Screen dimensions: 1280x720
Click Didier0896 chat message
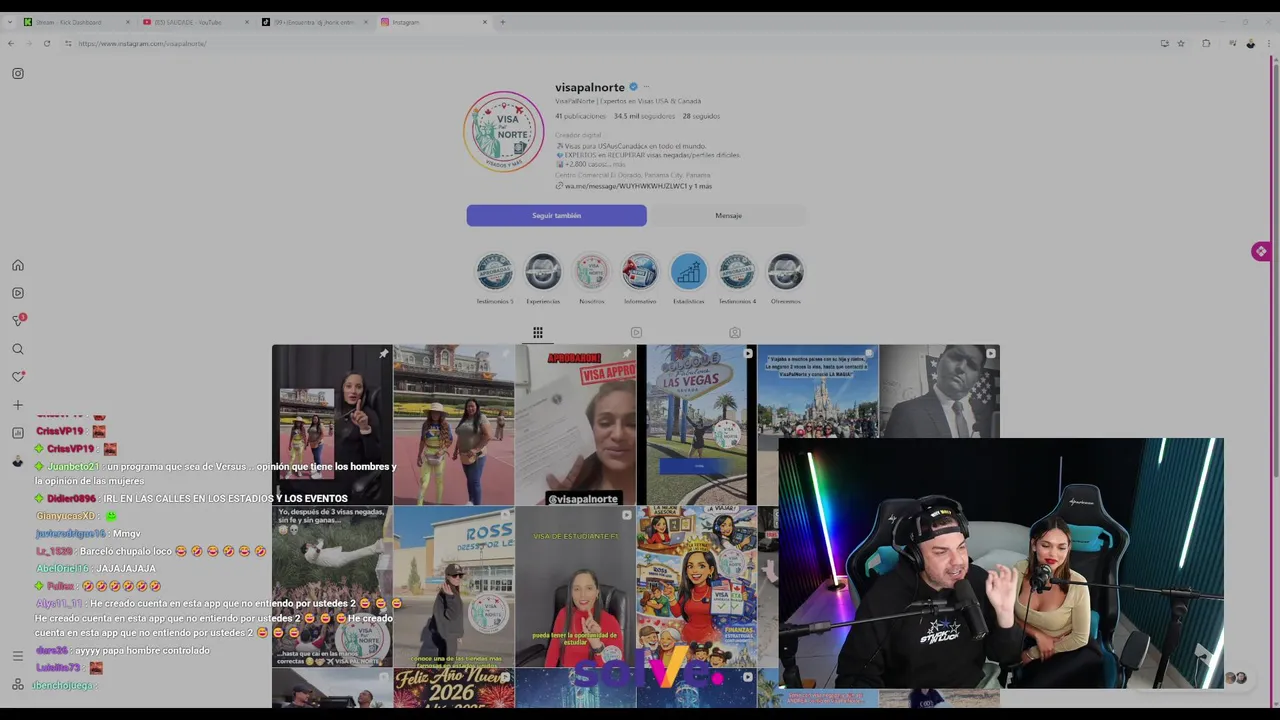coord(191,498)
